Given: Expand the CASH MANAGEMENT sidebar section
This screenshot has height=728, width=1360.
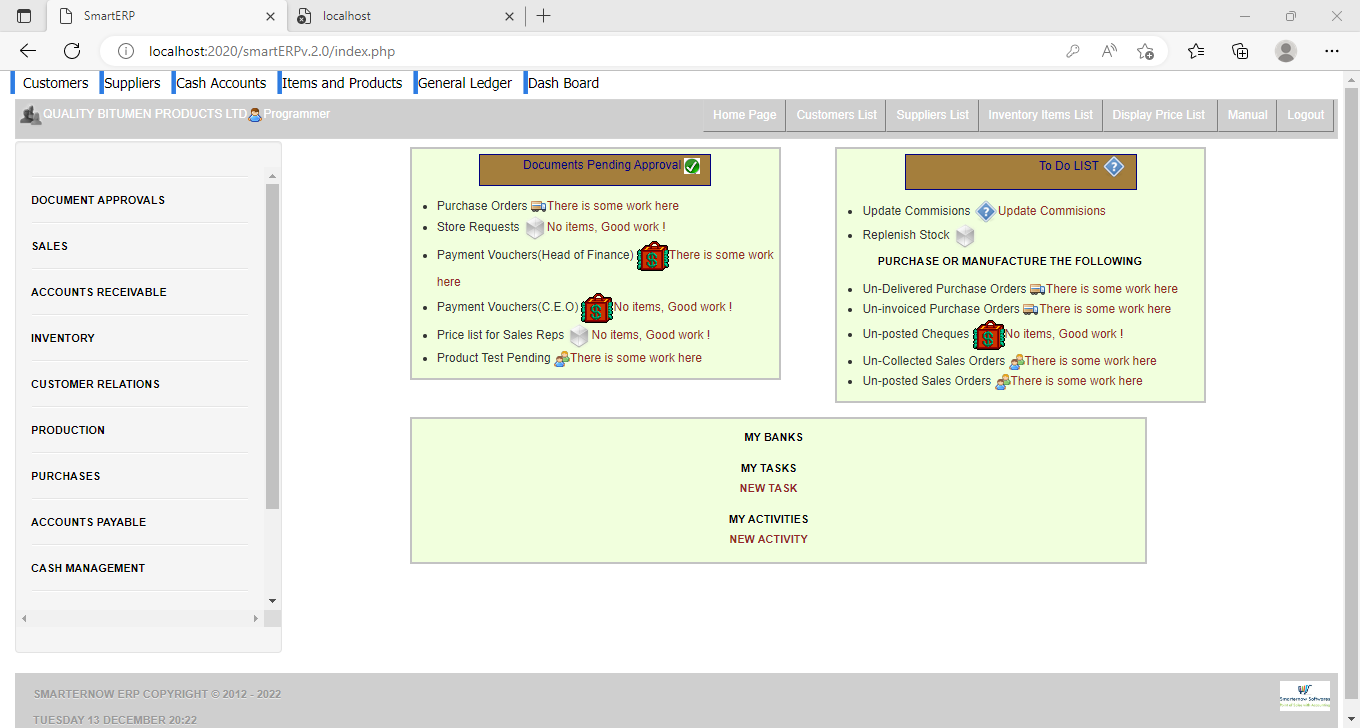Looking at the screenshot, I should point(88,568).
